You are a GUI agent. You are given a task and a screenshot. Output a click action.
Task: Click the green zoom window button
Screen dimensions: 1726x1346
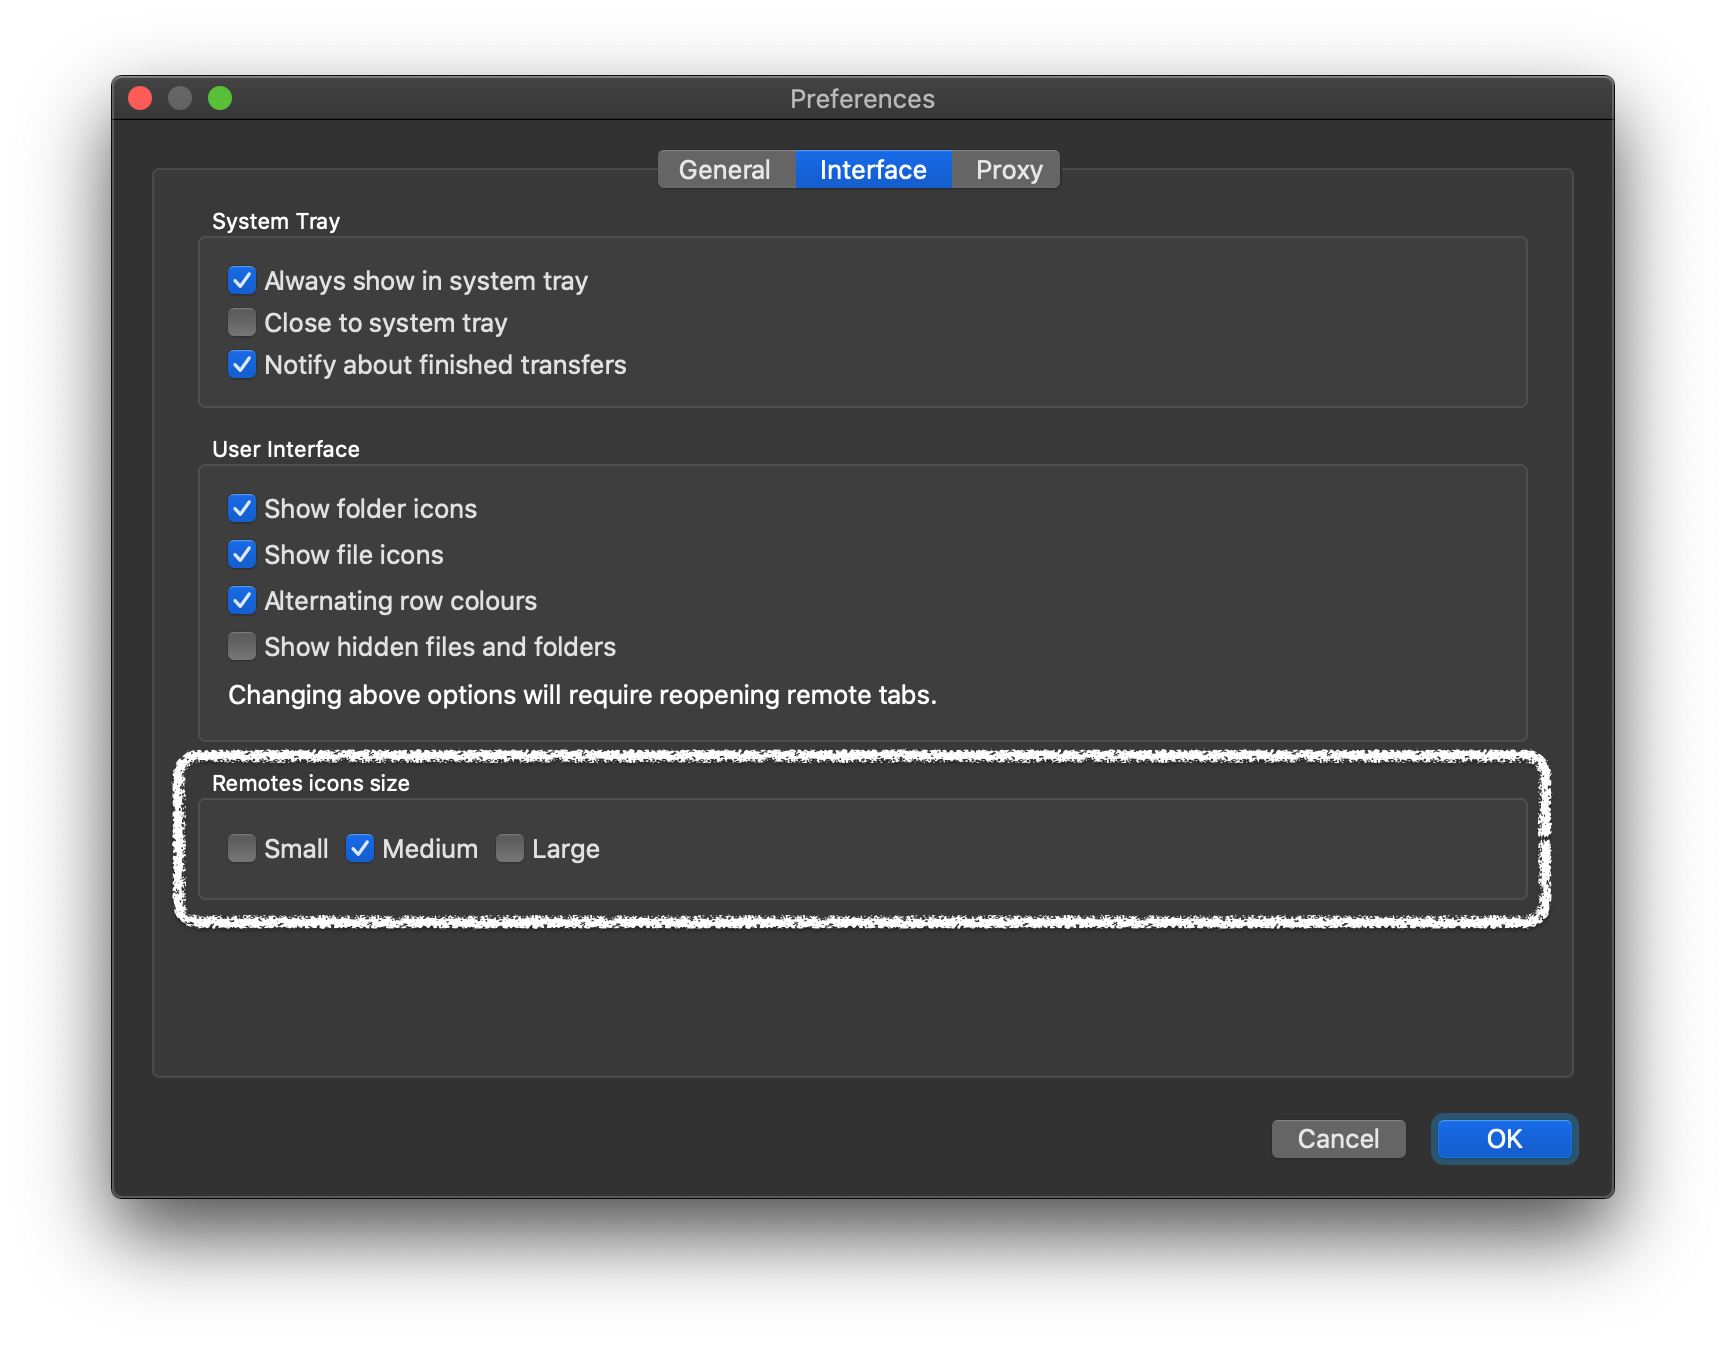[x=220, y=98]
